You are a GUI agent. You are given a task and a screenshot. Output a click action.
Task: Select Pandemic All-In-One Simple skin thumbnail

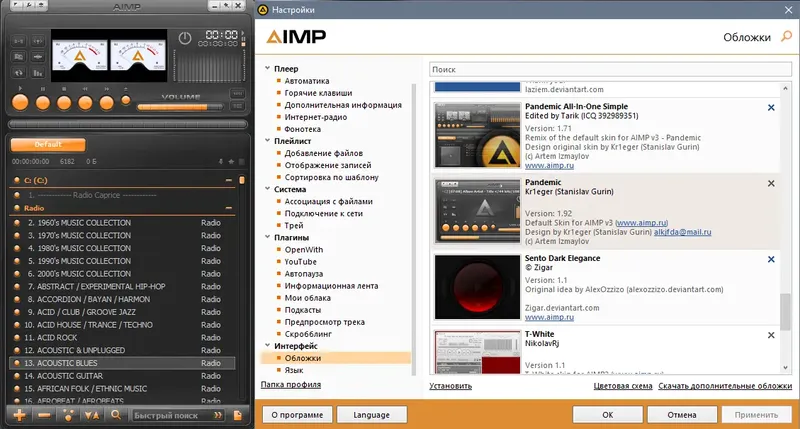tap(477, 135)
